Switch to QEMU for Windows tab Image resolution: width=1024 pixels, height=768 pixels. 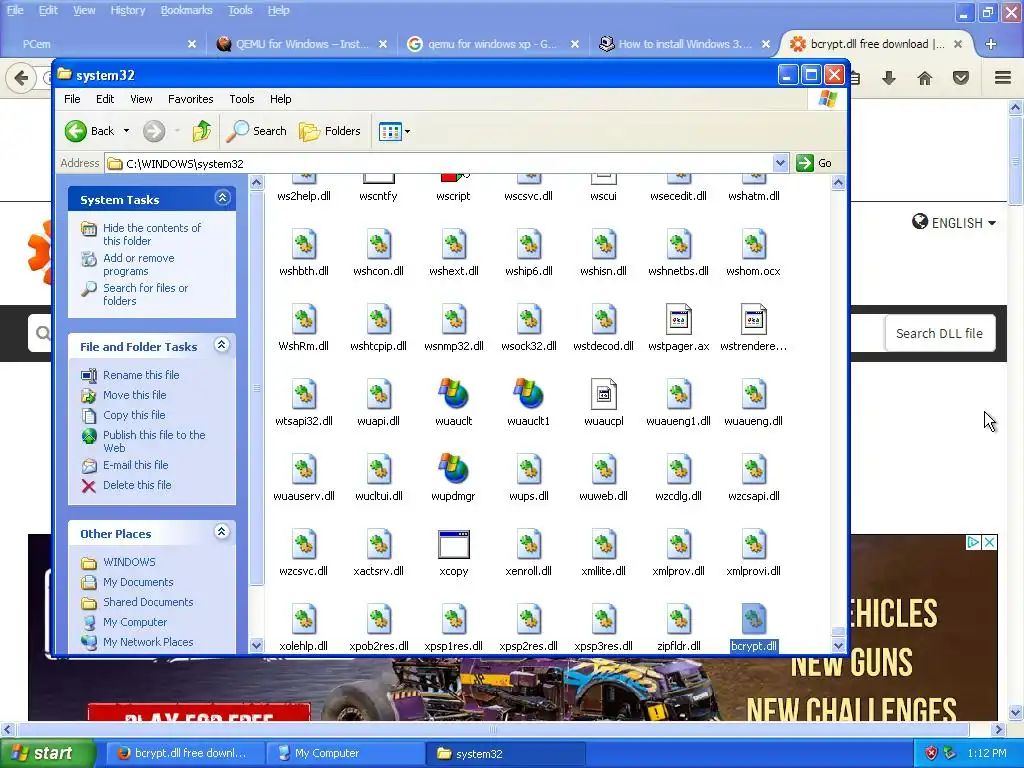point(302,44)
